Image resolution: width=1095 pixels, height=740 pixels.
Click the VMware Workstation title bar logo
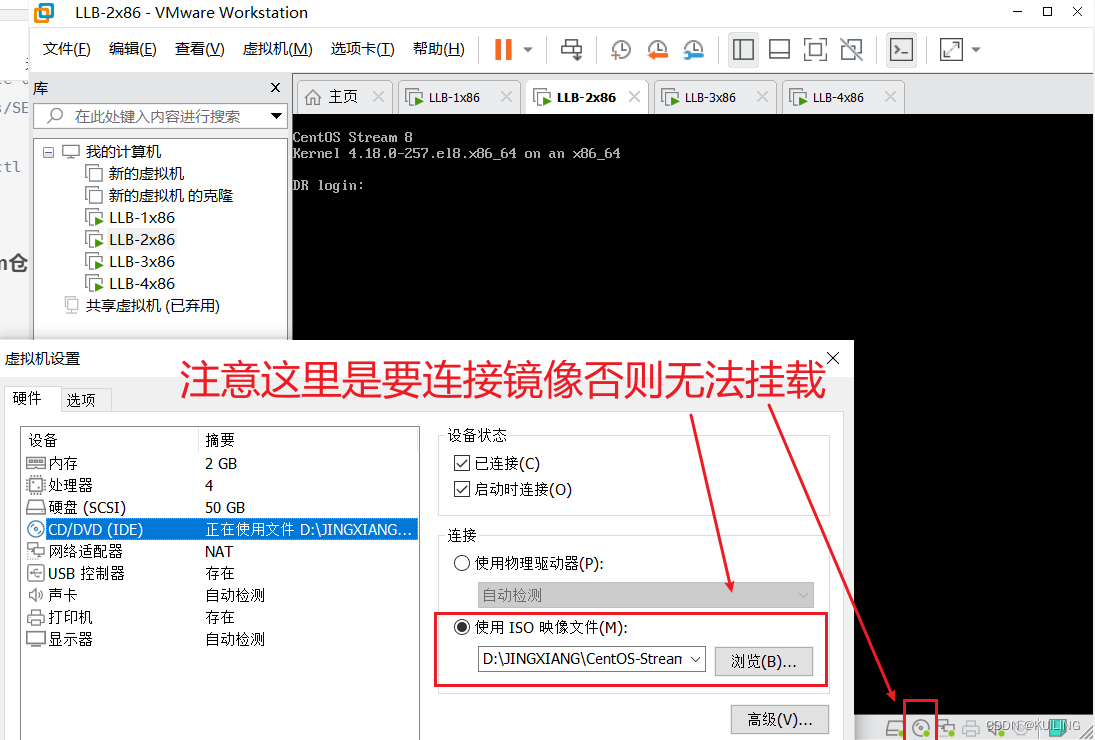tap(44, 13)
